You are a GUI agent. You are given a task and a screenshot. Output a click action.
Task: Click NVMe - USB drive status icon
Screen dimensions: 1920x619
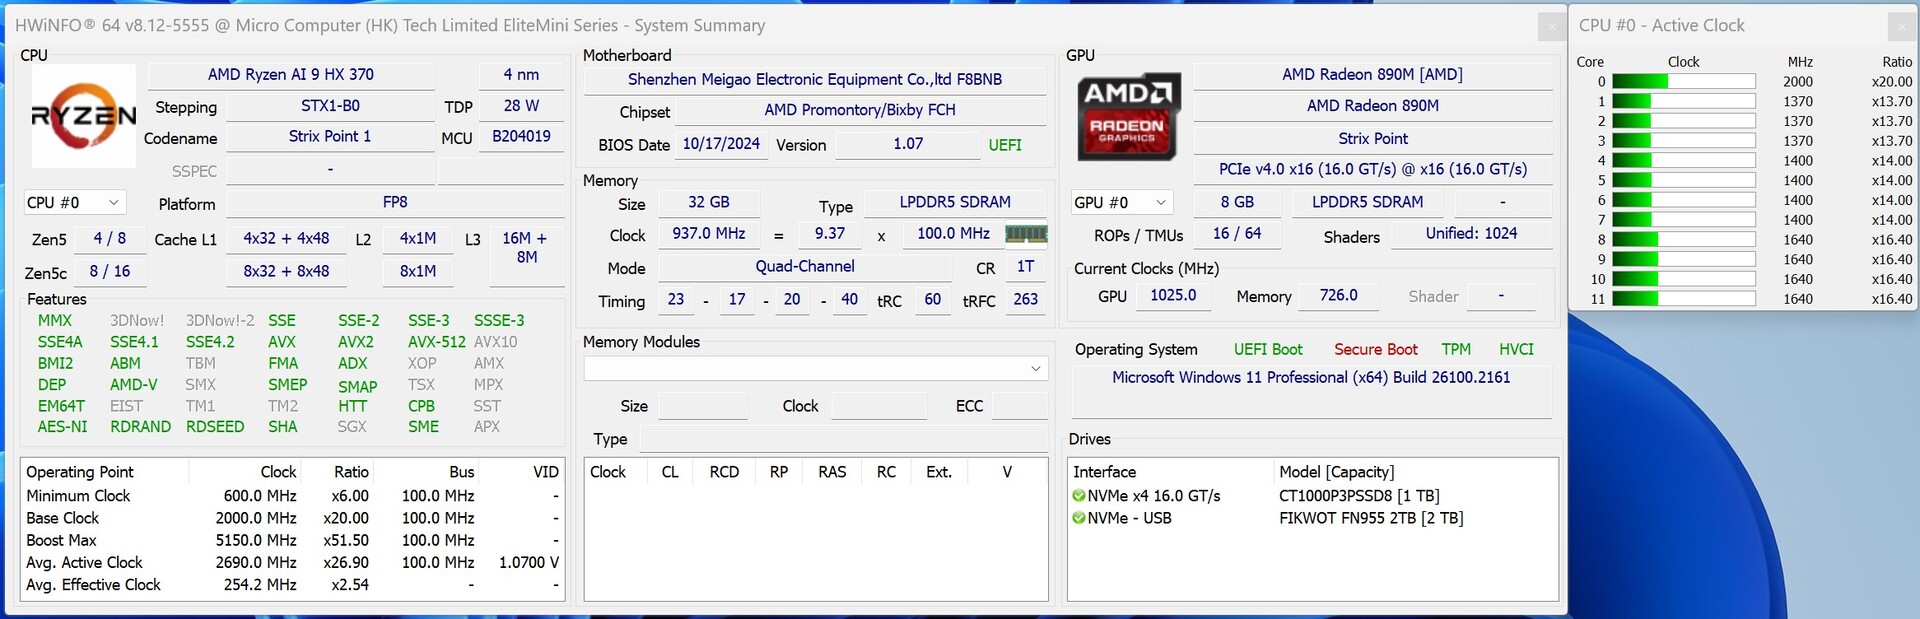[1079, 518]
